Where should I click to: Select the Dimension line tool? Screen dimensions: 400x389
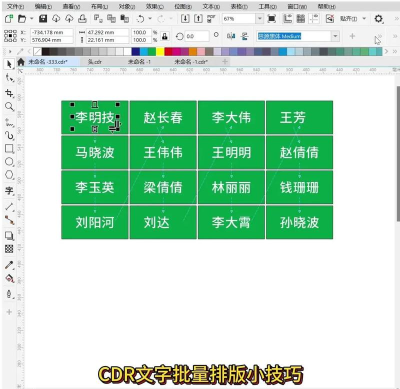[9, 207]
